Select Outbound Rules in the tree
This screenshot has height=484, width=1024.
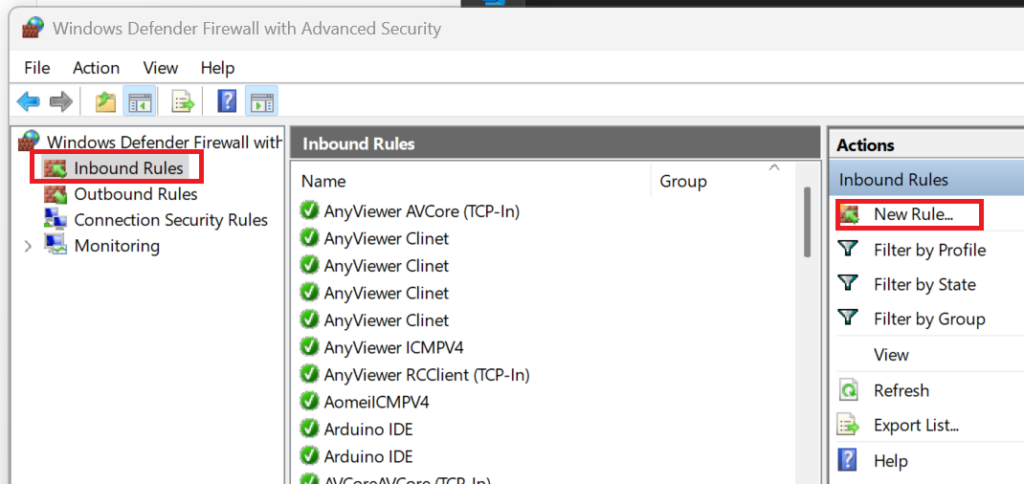[135, 194]
